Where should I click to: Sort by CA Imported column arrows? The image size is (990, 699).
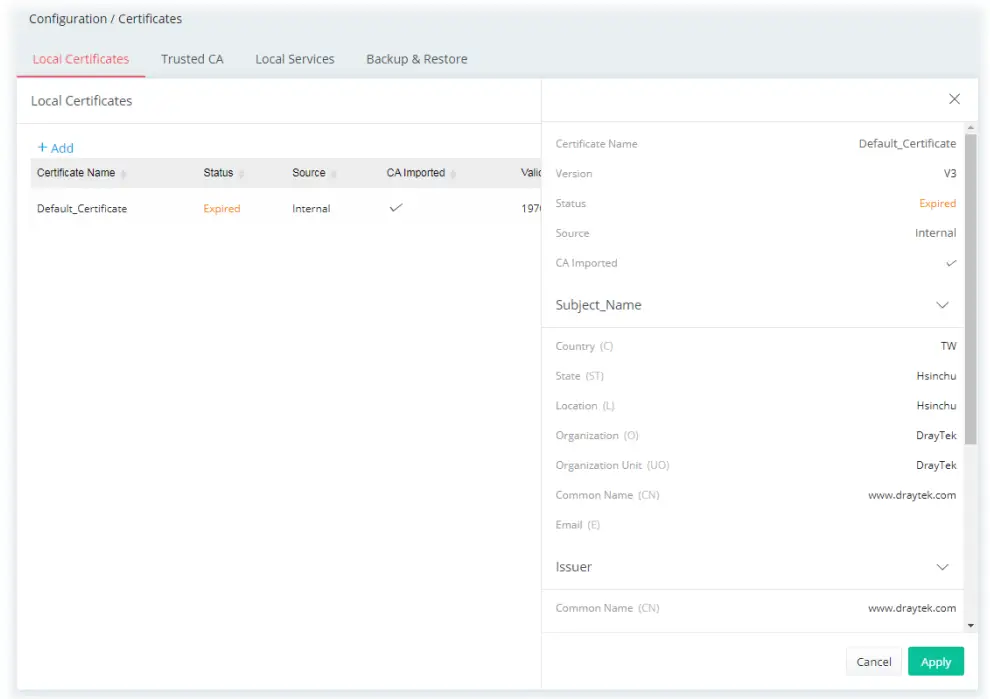click(x=453, y=174)
